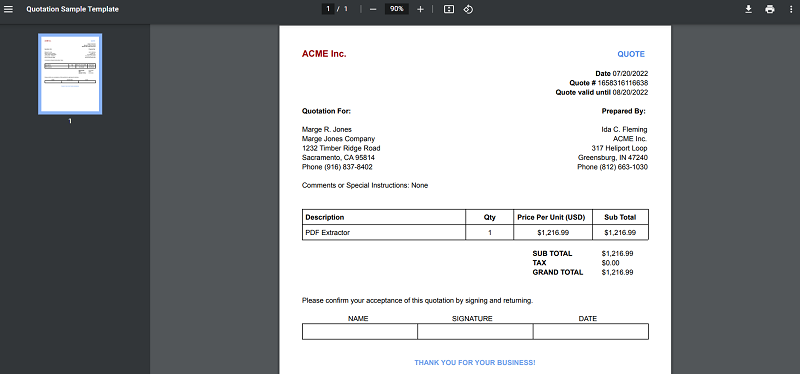800x374 pixels.
Task: Click the 'GRAND TOTAL' label
Action: tap(558, 272)
